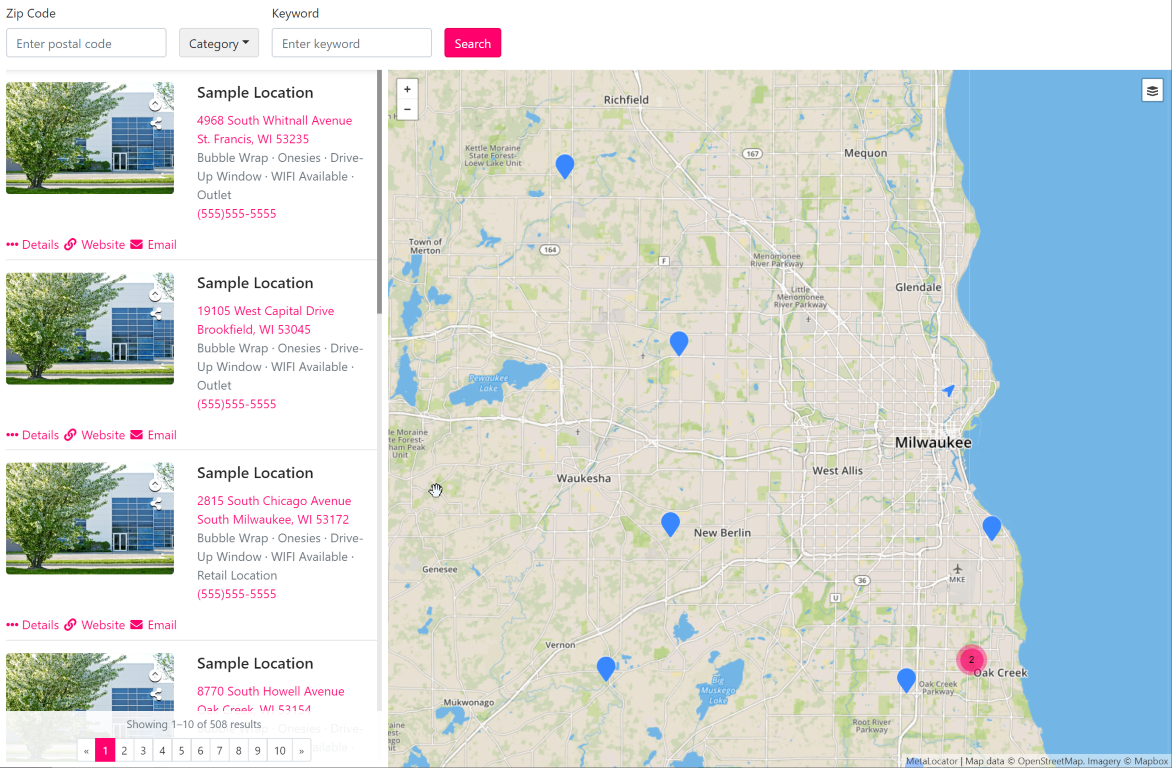The image size is (1172, 768).
Task: Click the results list vertical scrollbar
Action: pyautogui.click(x=380, y=192)
